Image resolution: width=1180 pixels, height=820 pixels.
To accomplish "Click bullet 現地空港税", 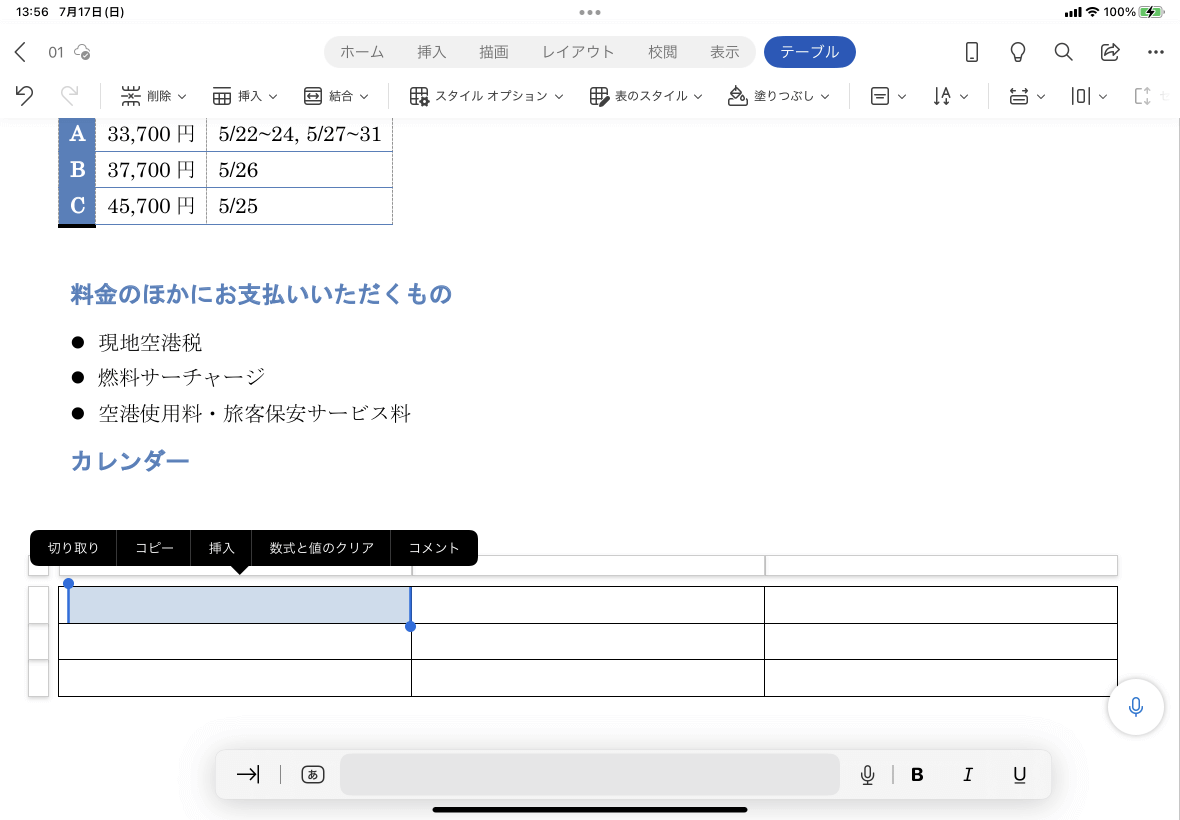I will [150, 343].
